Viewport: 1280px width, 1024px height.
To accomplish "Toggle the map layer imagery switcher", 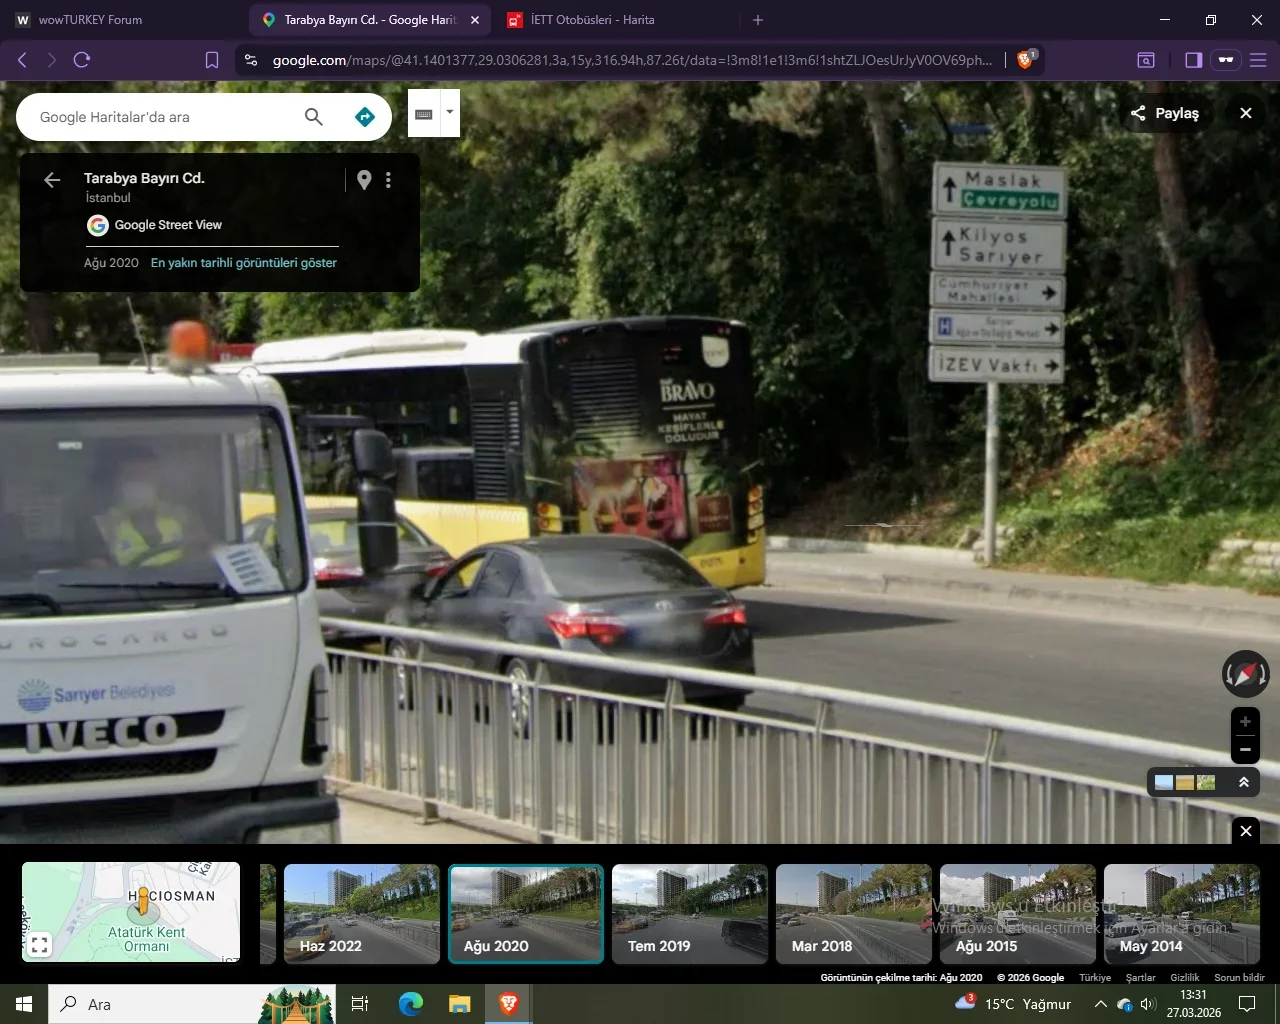I will (x=1185, y=782).
